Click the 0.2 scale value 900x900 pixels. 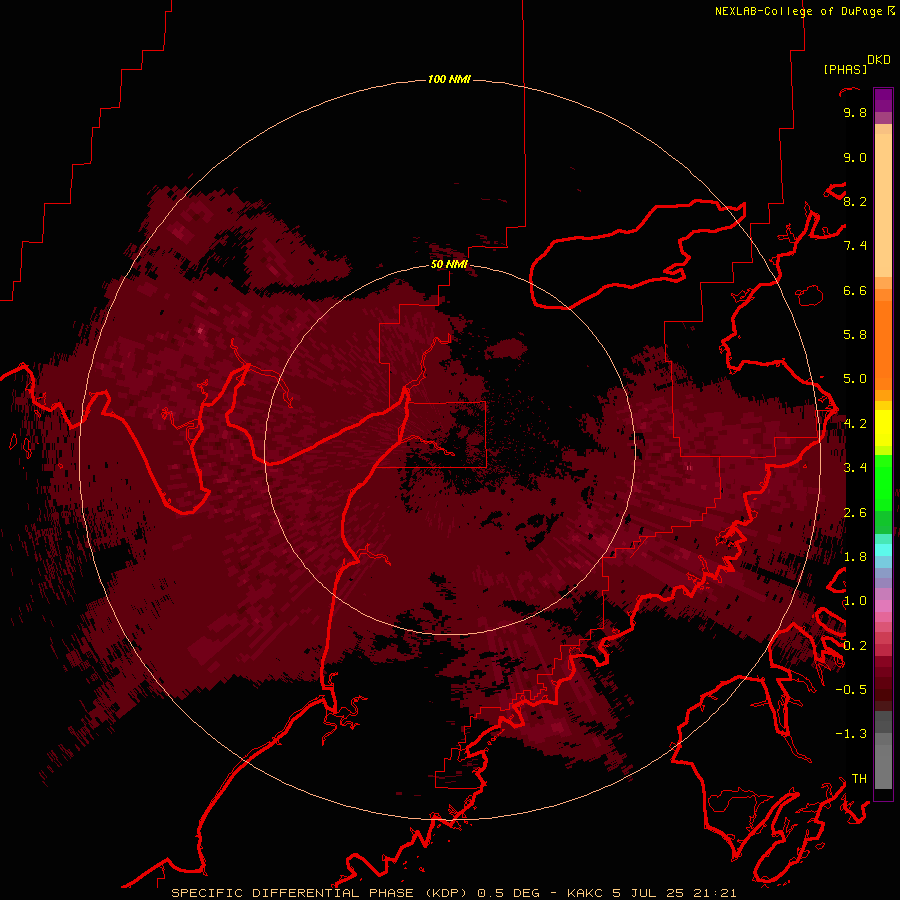pyautogui.click(x=855, y=646)
